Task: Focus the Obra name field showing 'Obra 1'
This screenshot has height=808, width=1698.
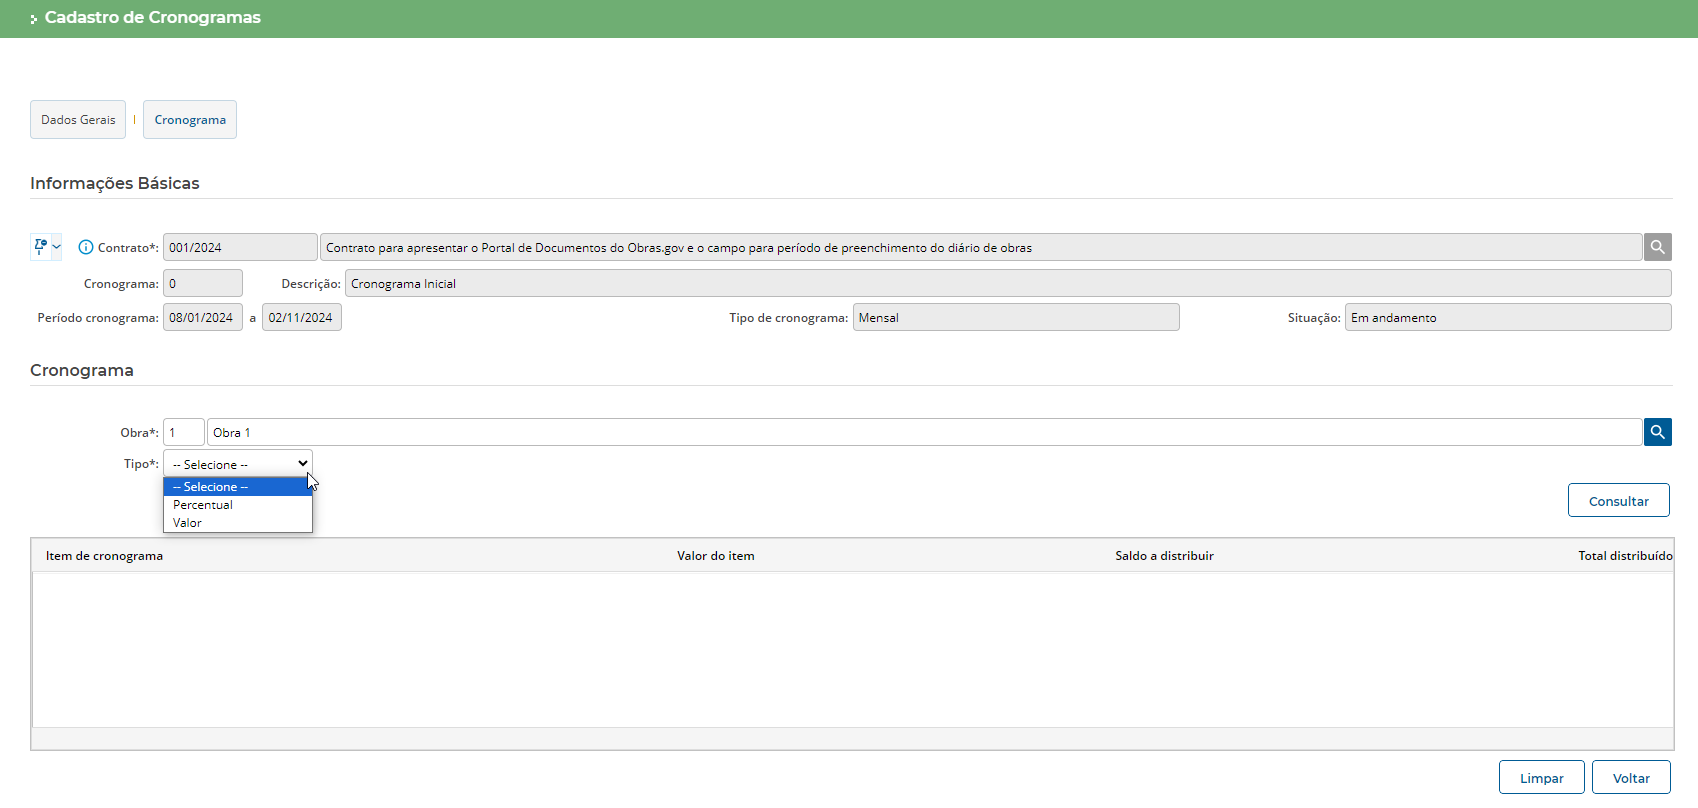Action: 923,432
